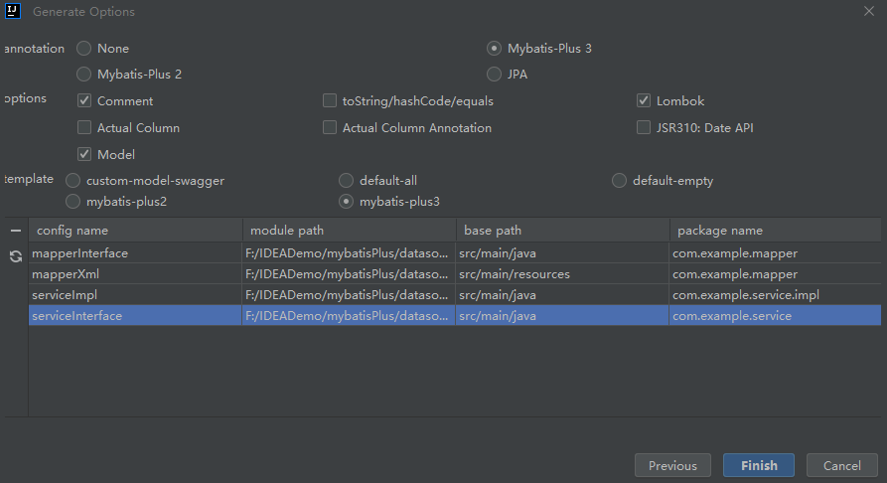Pick the custom-model-swagger template
The height and width of the screenshot is (483, 887).
pos(73,181)
